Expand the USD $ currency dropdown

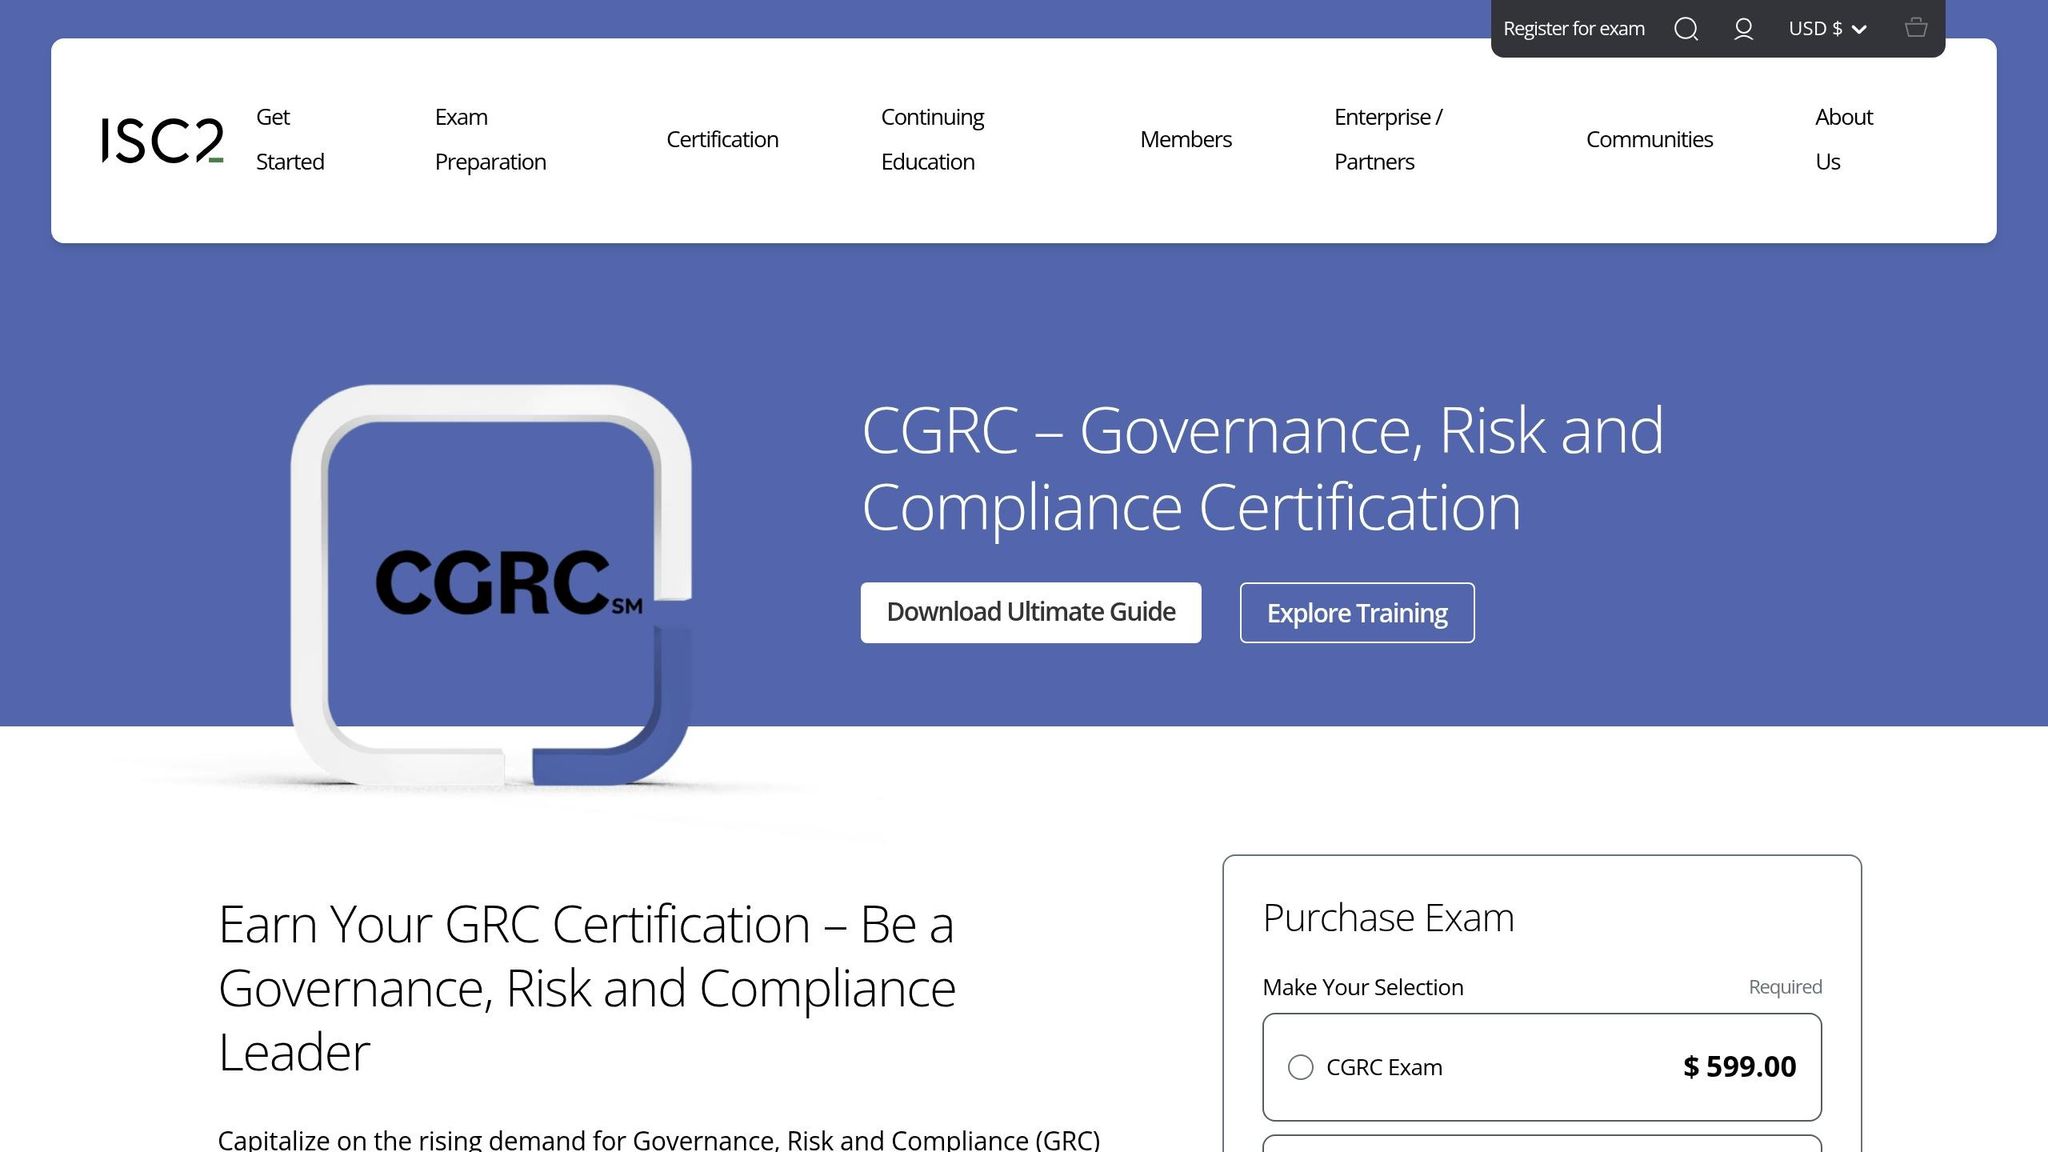point(1827,28)
